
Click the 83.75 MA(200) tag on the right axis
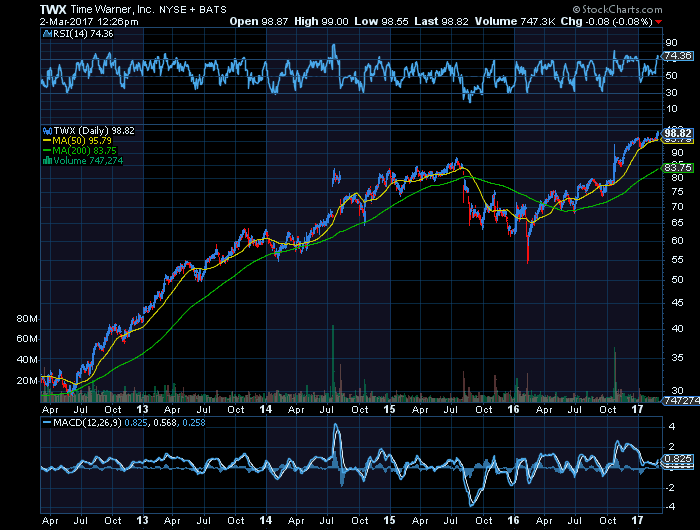click(x=677, y=167)
